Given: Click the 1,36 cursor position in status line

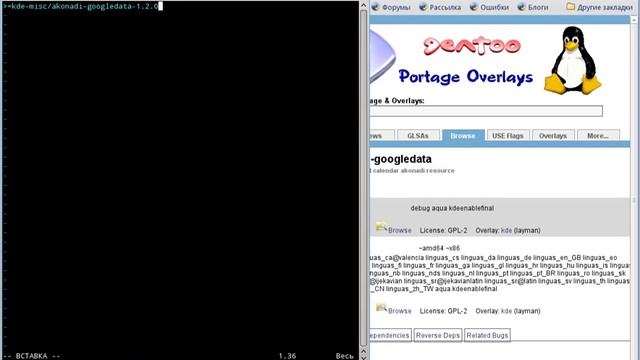Looking at the screenshot, I should pos(287,356).
